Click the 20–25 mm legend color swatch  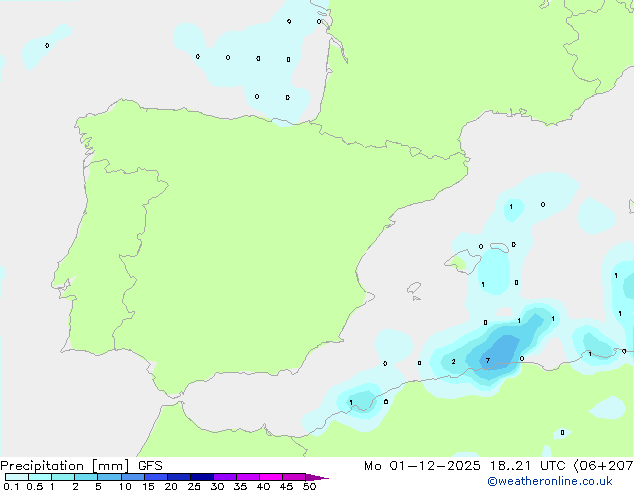click(x=179, y=477)
